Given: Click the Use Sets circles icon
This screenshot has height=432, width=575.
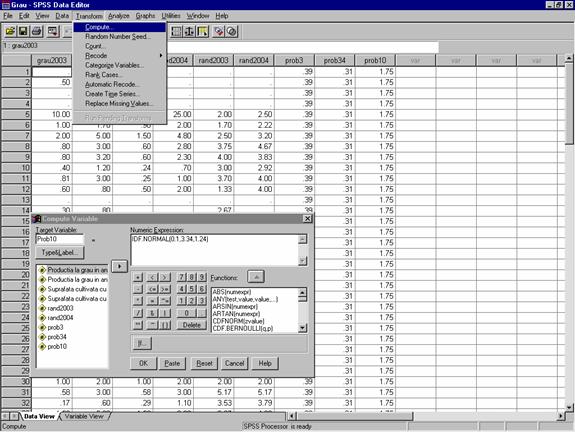Looking at the screenshot, I should [232, 32].
